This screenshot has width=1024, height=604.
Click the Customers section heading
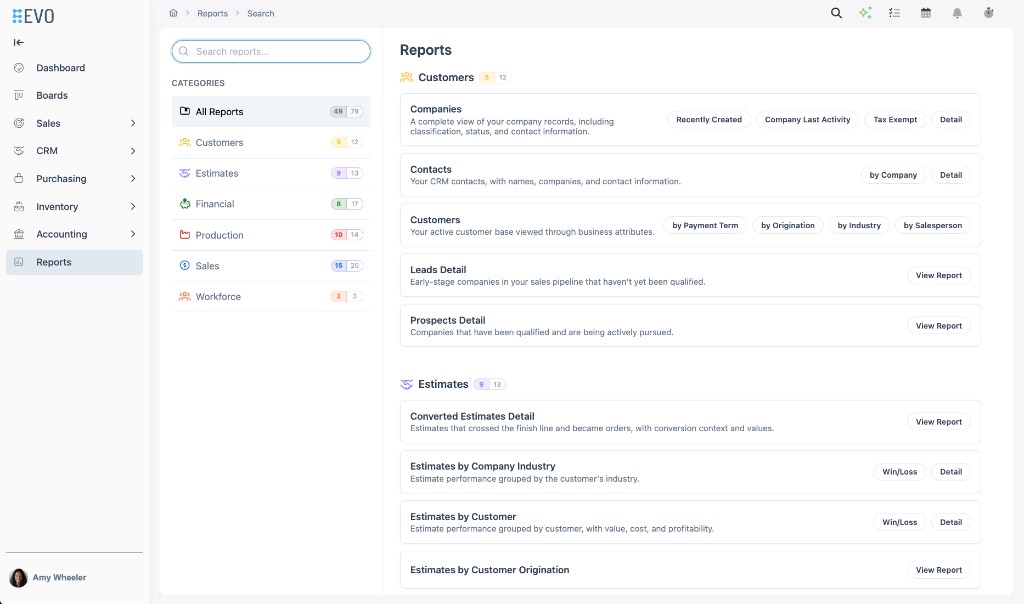point(446,77)
